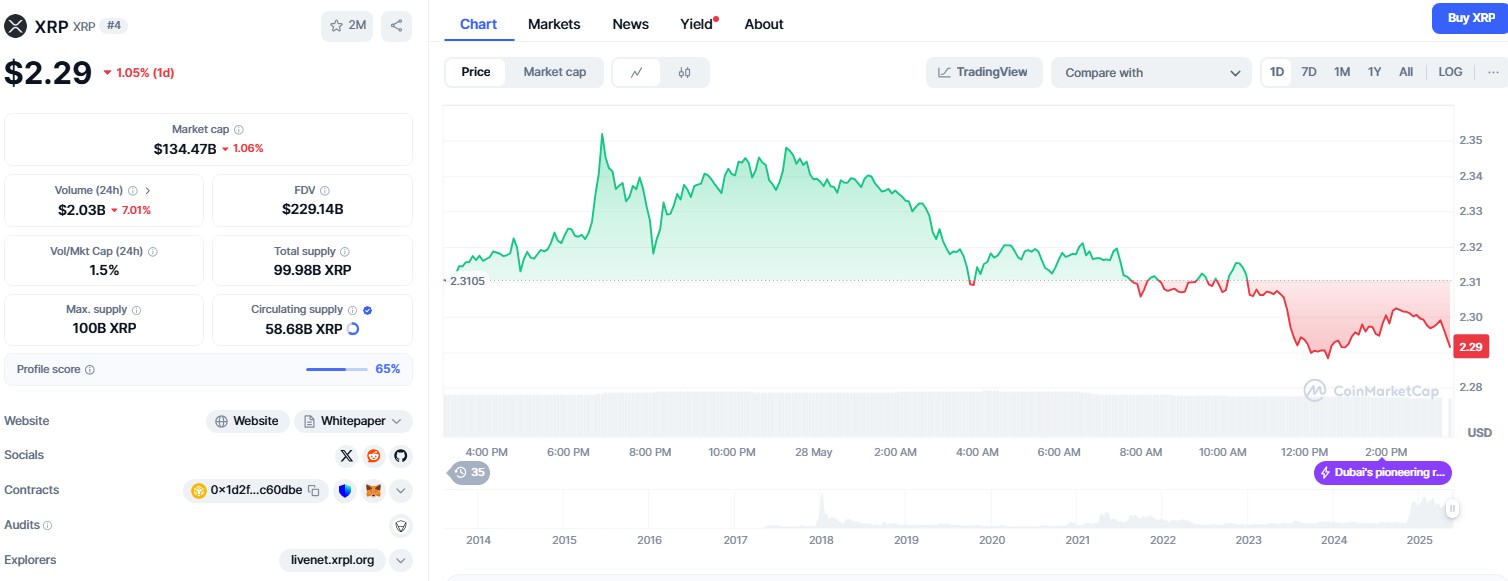The height and width of the screenshot is (581, 1508).
Task: Open the Compare with dropdown
Action: tap(1151, 73)
